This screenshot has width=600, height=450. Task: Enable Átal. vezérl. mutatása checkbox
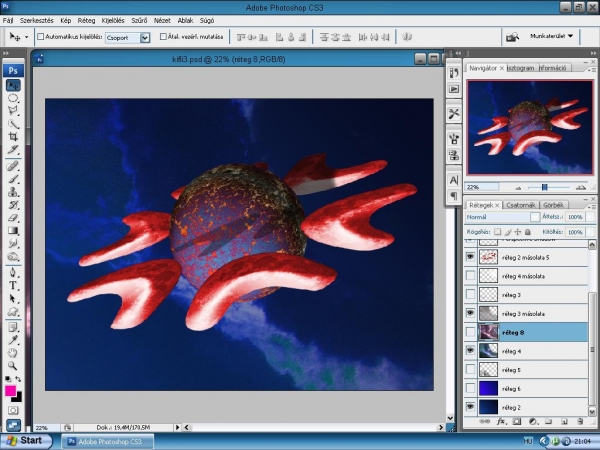pos(163,37)
